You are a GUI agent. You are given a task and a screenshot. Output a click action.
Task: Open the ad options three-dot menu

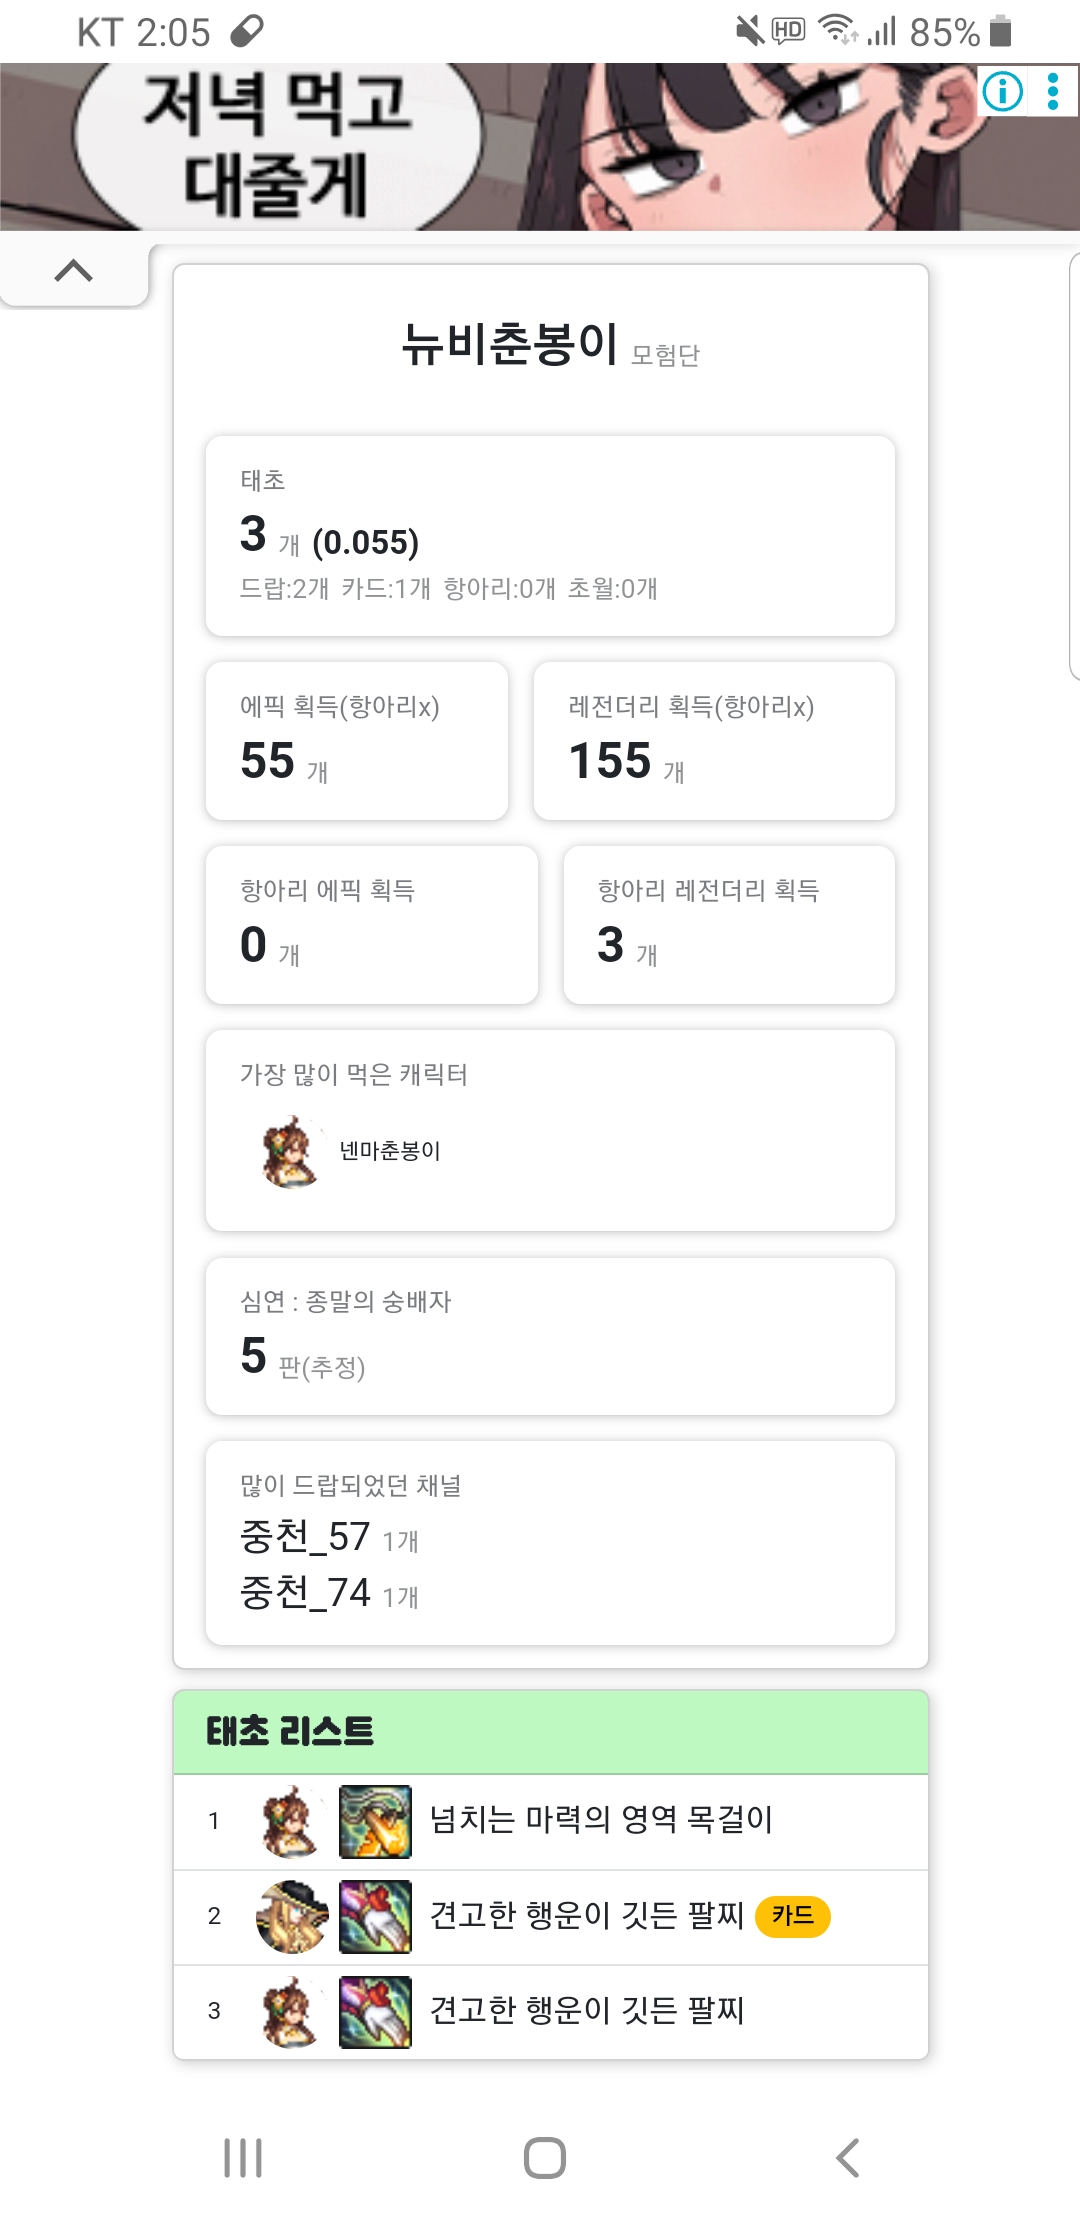[1053, 92]
